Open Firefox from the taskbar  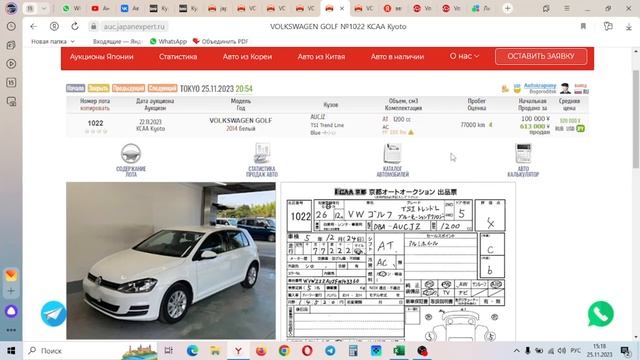point(261,351)
